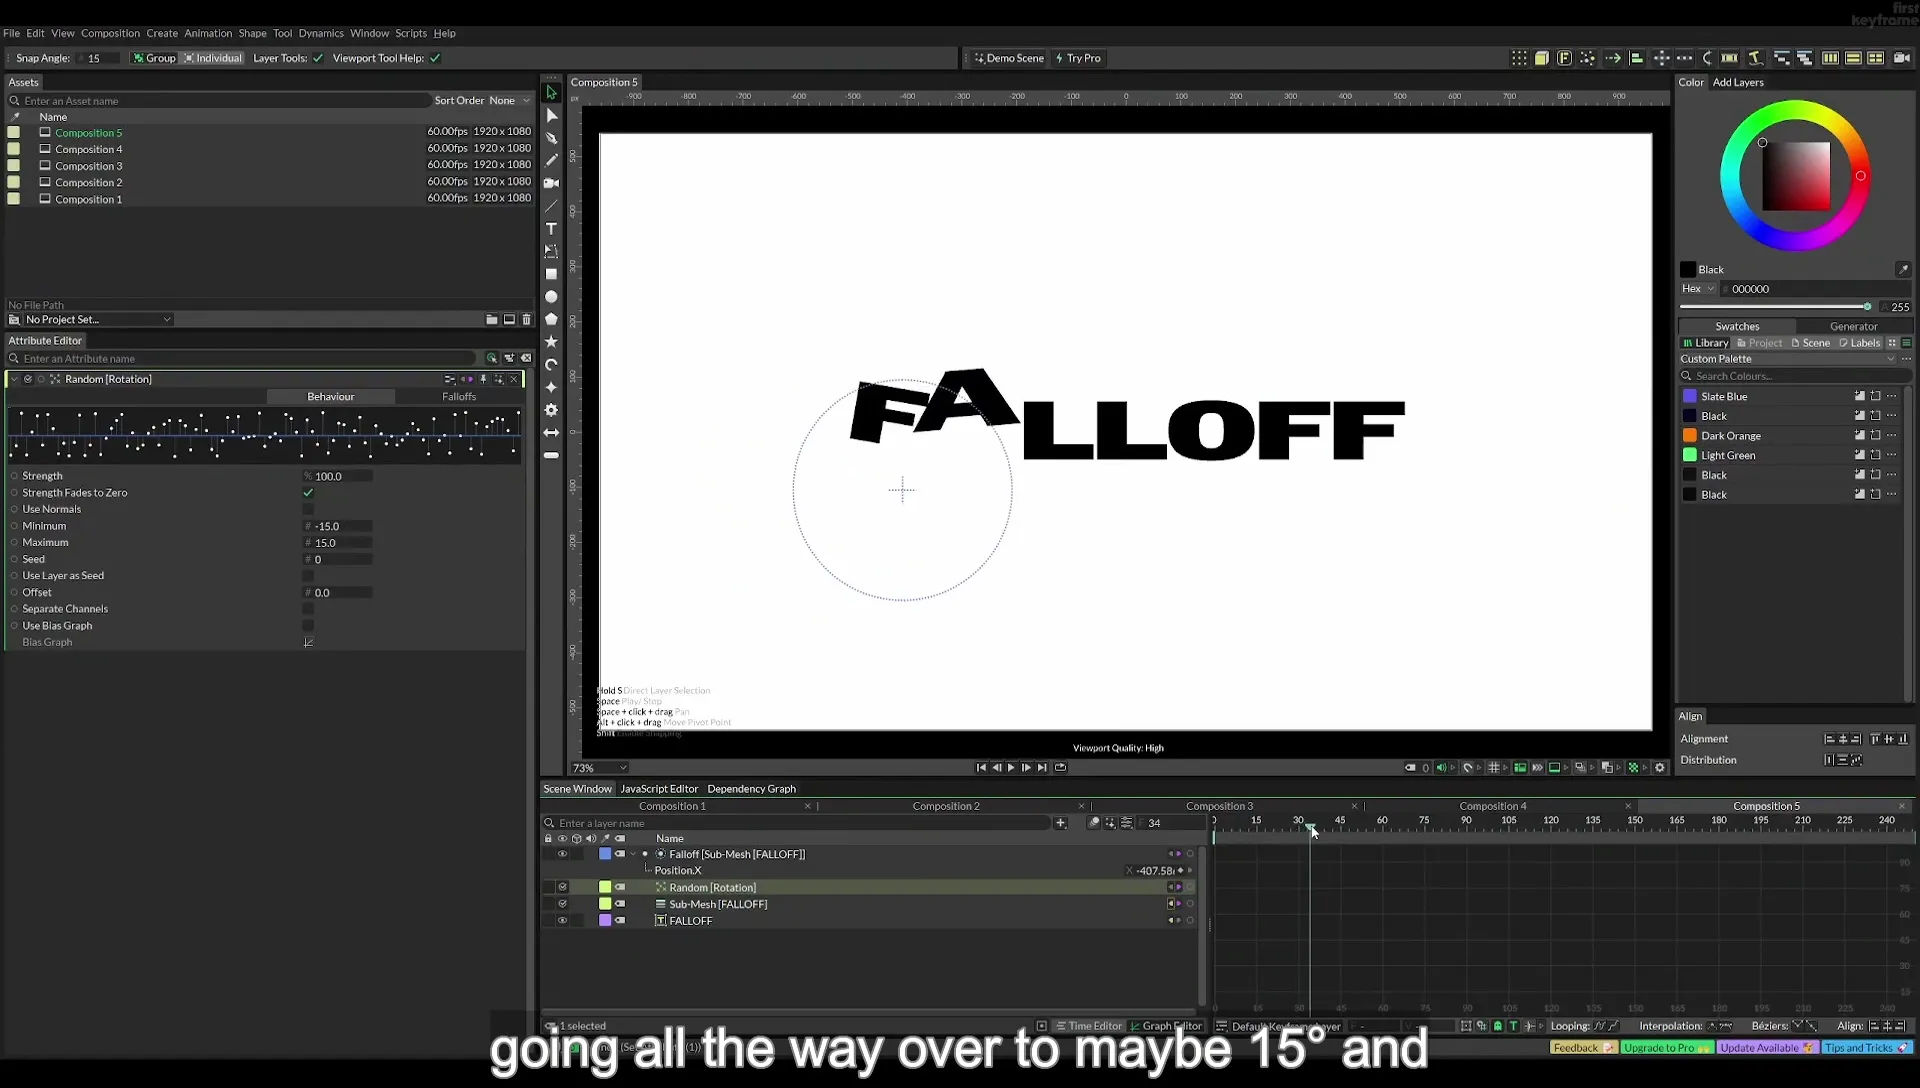Select the Text tool in vertical toolbar

(551, 229)
